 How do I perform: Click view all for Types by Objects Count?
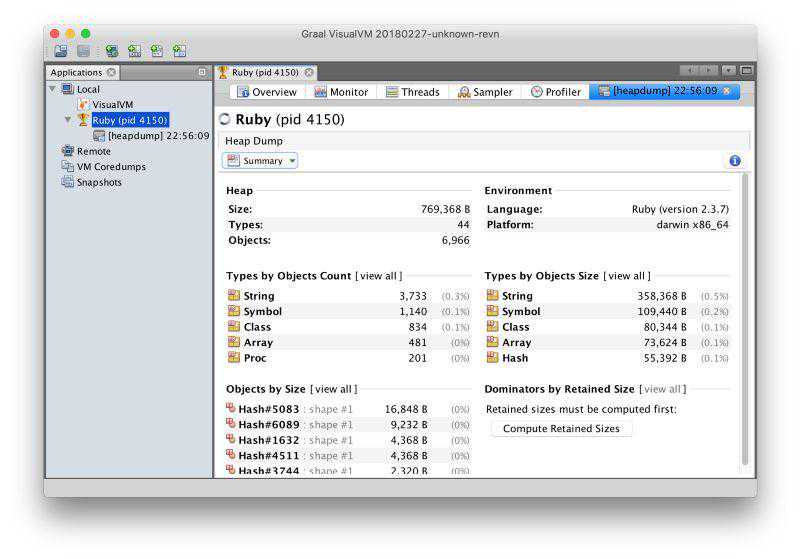pyautogui.click(x=379, y=276)
